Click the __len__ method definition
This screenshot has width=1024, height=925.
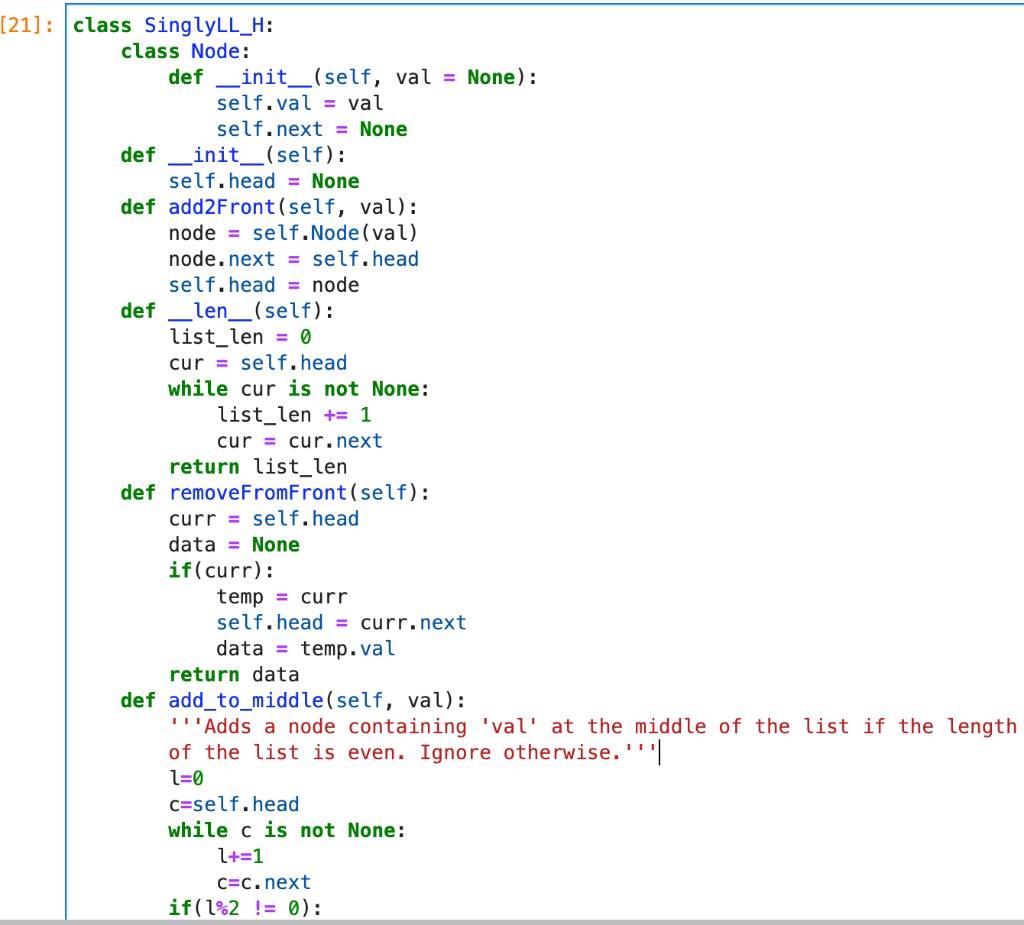click(x=210, y=310)
